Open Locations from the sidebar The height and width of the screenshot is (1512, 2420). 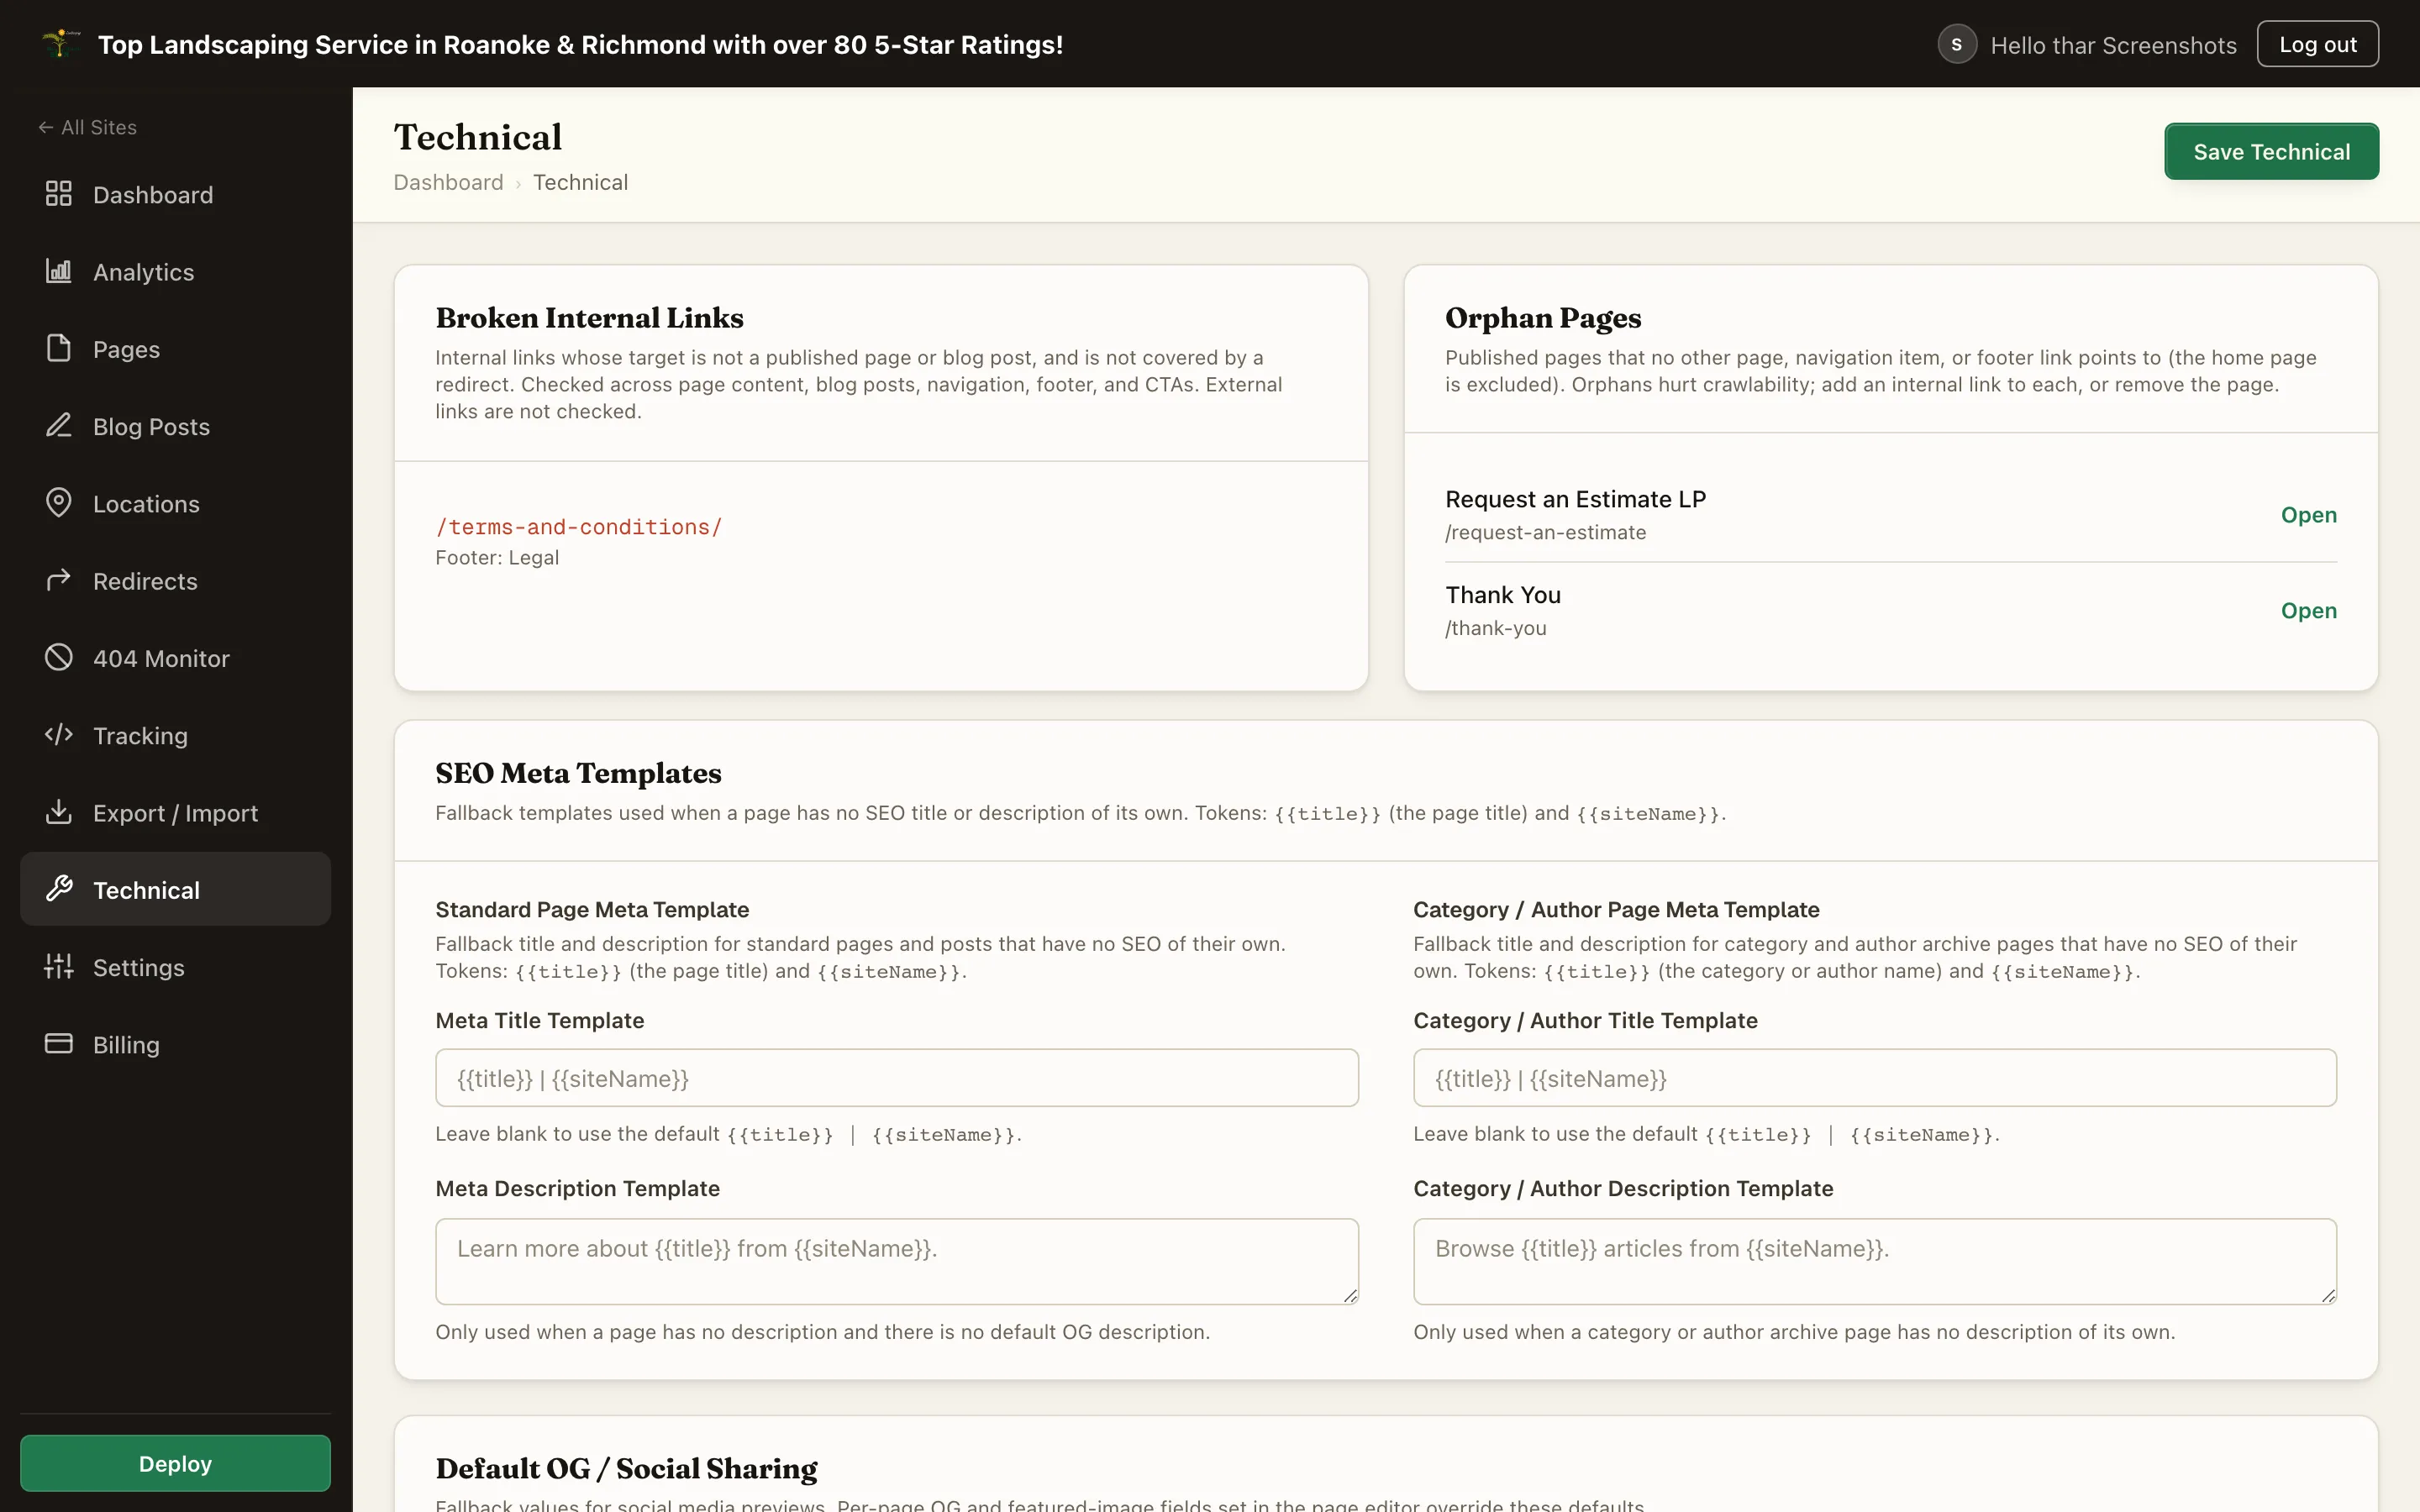click(175, 503)
